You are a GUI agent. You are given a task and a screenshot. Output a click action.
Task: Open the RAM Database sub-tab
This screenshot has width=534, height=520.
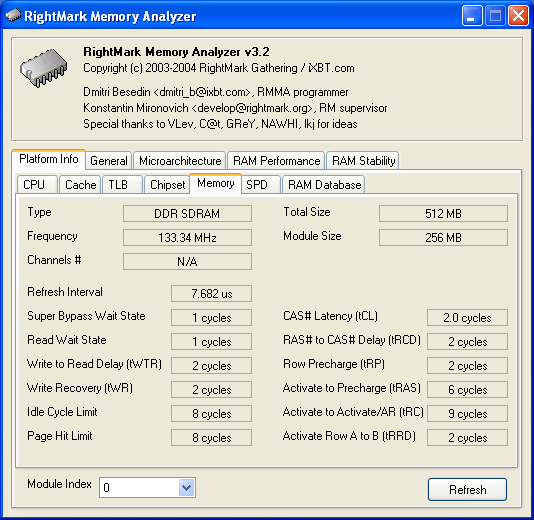(324, 185)
